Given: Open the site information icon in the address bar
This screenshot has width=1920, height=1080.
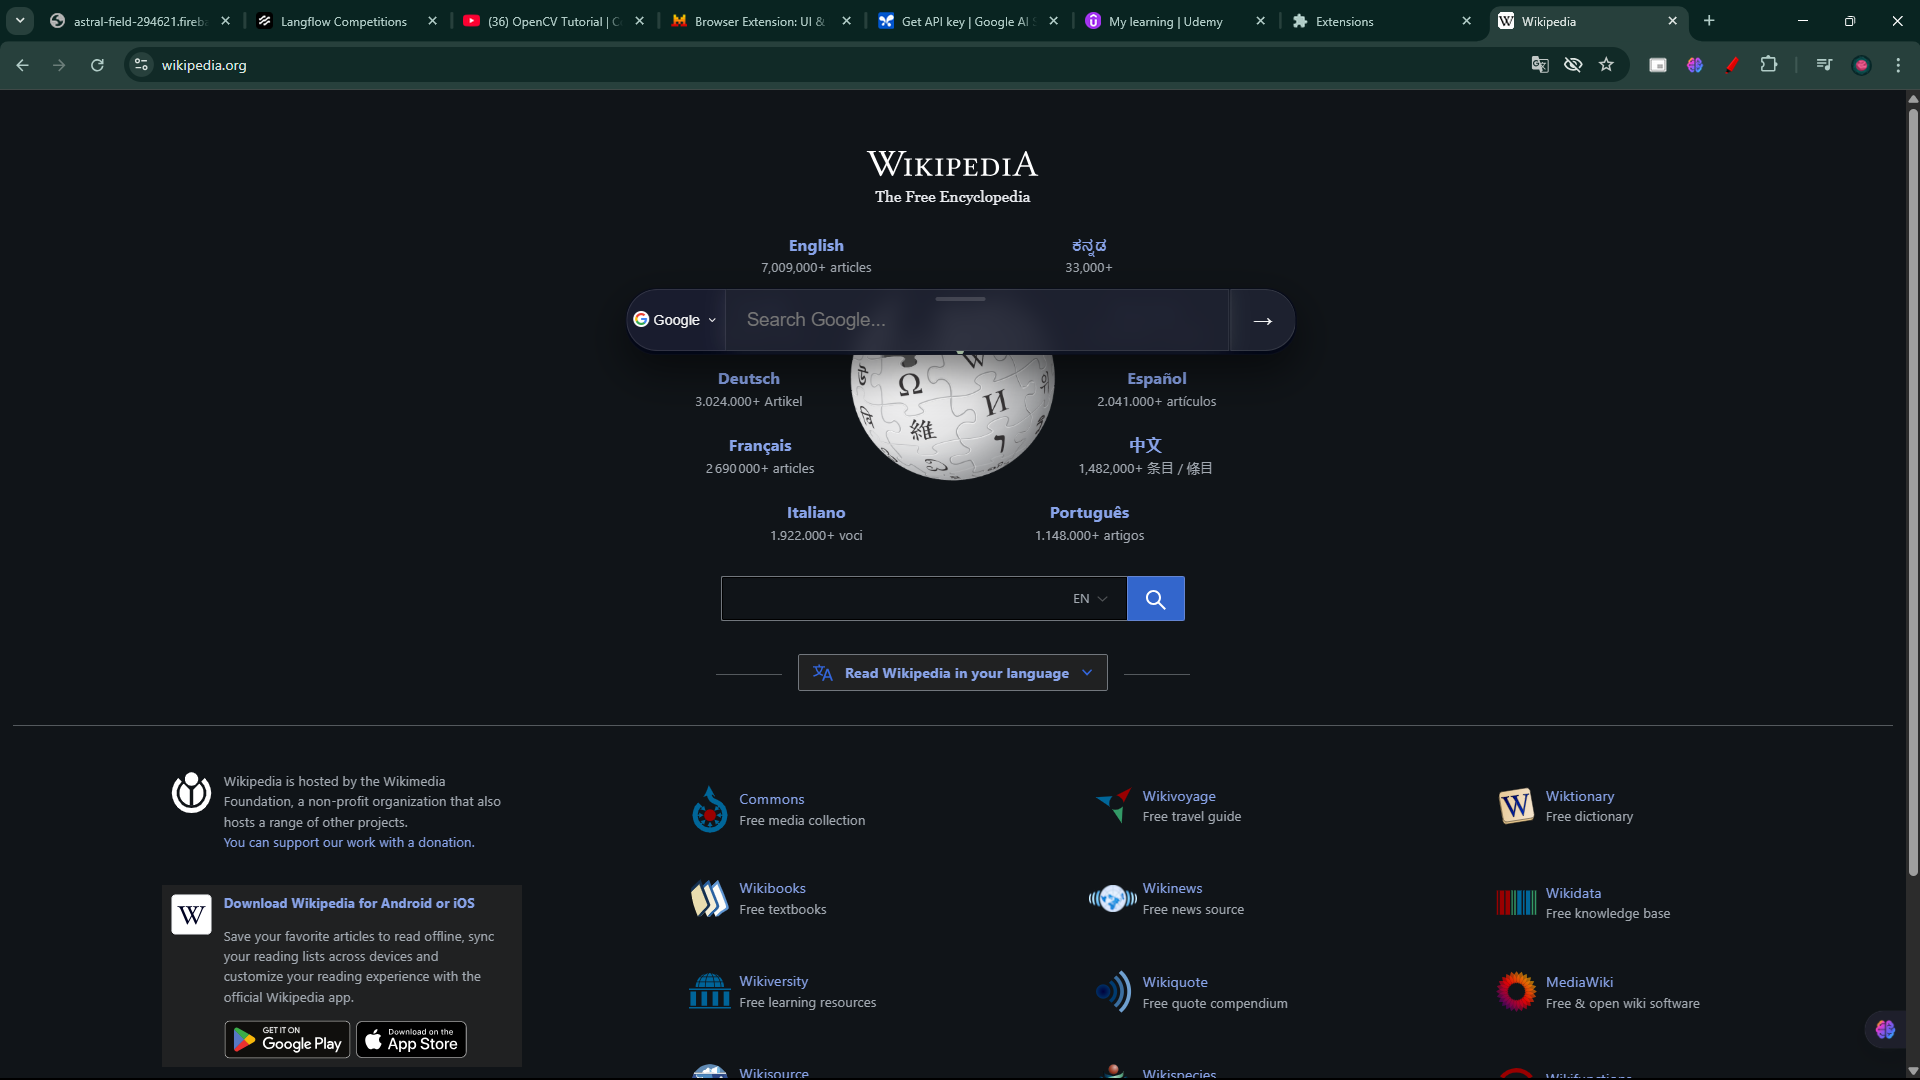Looking at the screenshot, I should click(x=141, y=65).
